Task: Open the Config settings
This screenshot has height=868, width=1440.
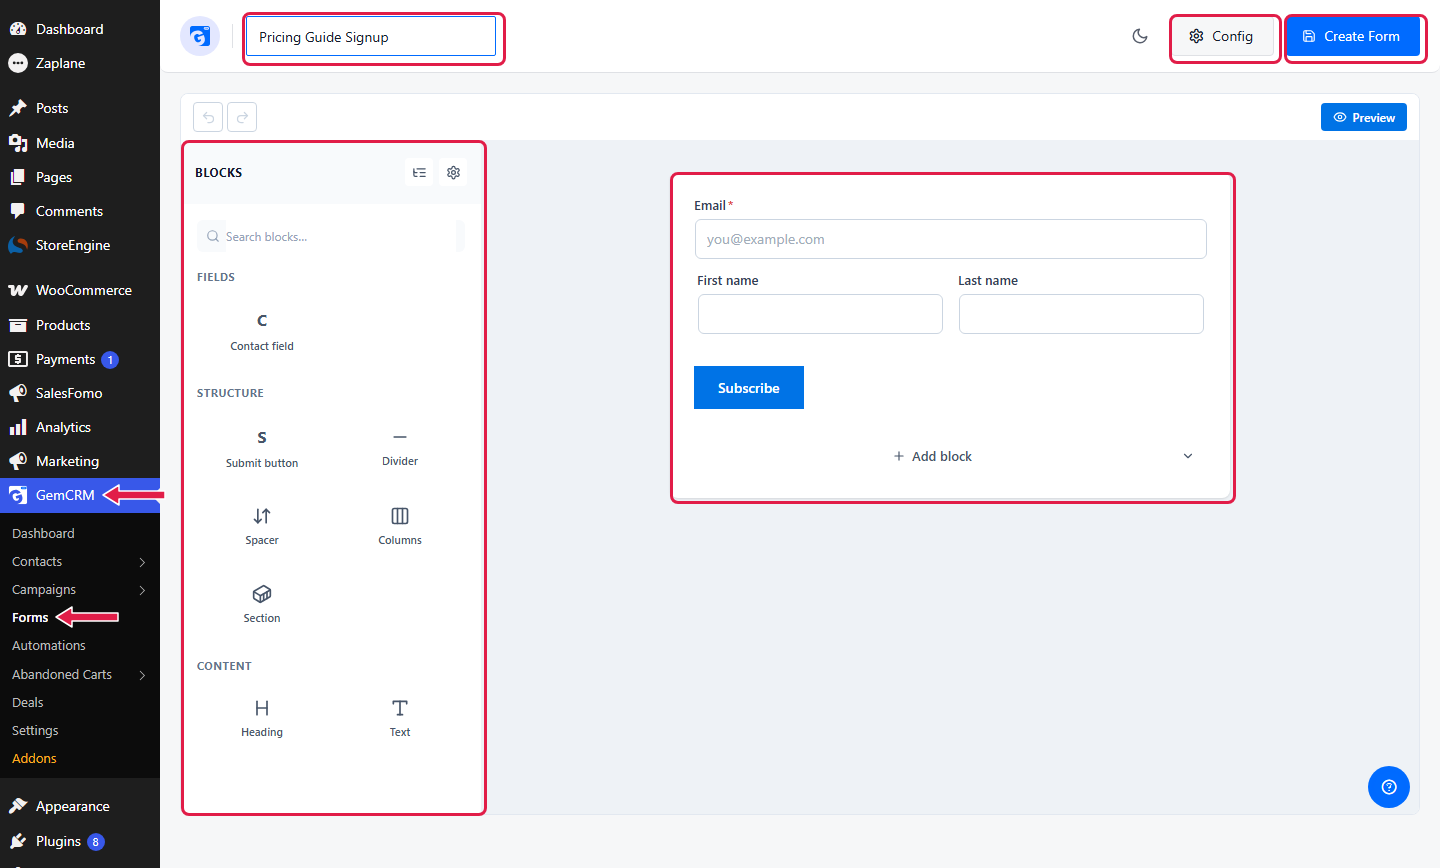Action: 1221,37
